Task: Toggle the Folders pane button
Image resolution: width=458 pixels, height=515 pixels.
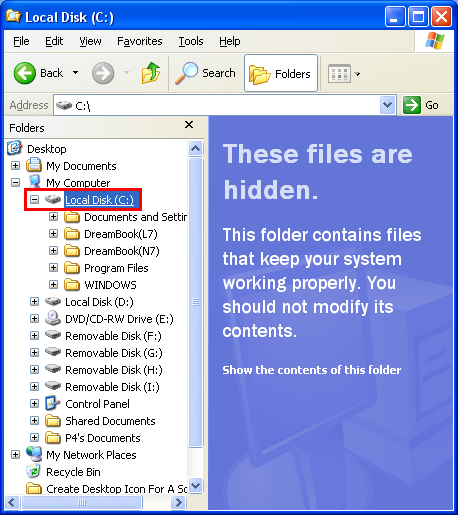Action: coord(281,73)
